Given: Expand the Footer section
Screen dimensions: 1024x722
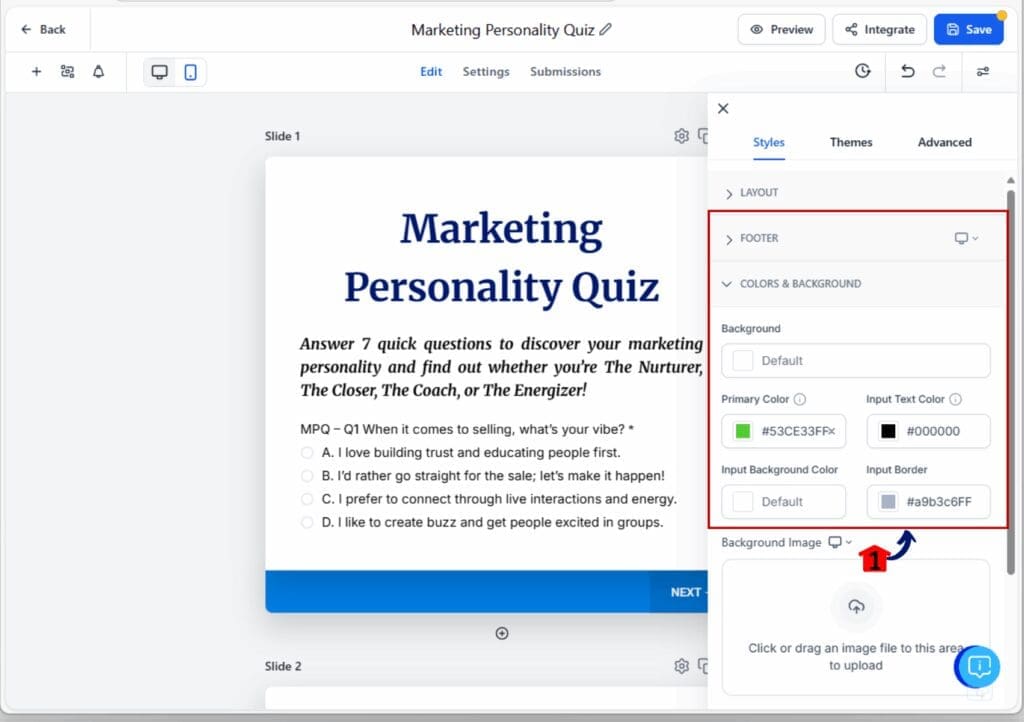Looking at the screenshot, I should pos(759,239).
